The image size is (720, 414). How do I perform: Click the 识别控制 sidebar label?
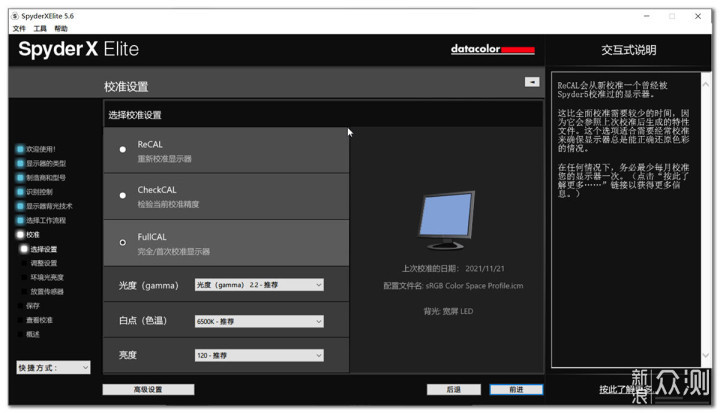39,191
